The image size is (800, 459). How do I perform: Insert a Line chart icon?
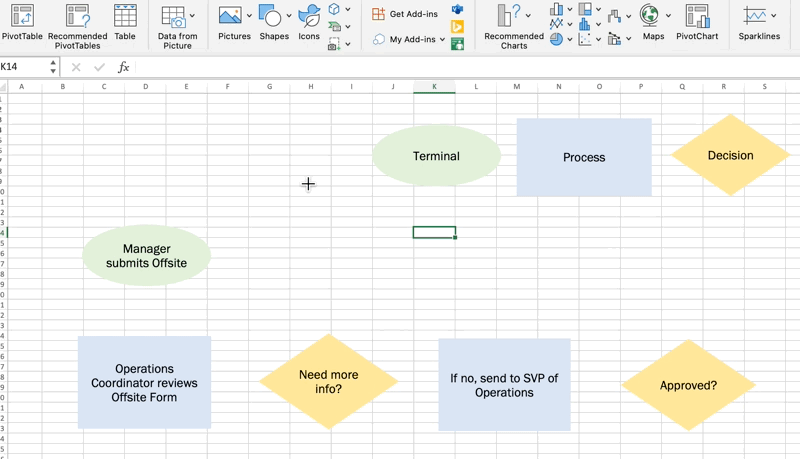pos(556,24)
